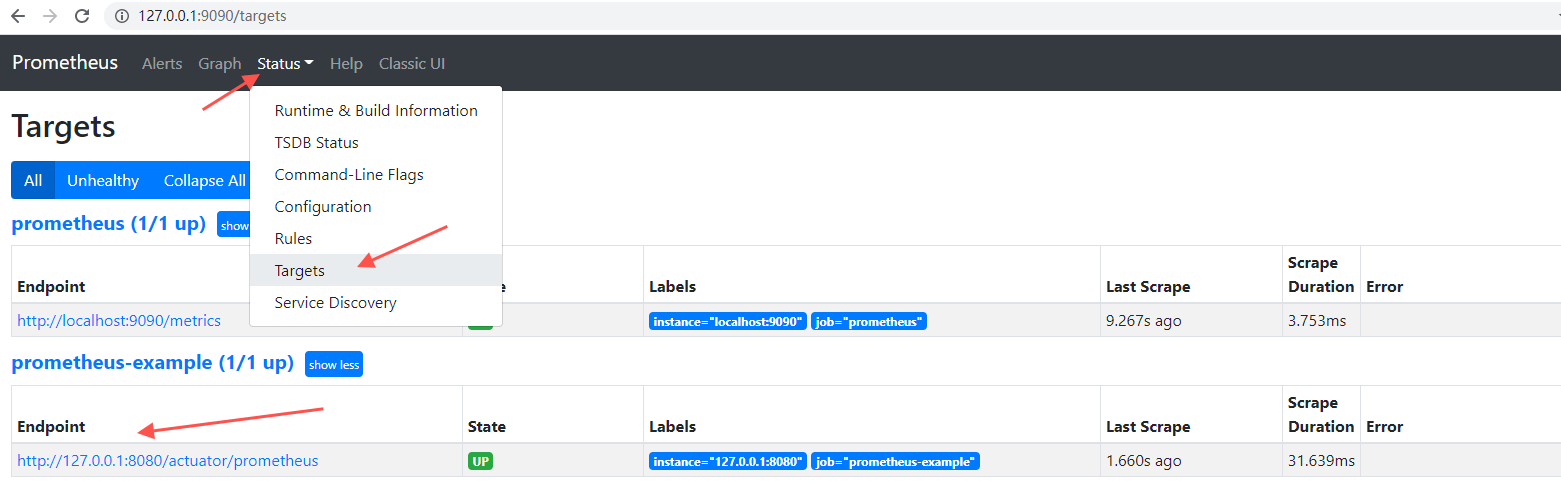The image size is (1561, 490).
Task: Select Service Discovery menu item
Action: 335,302
